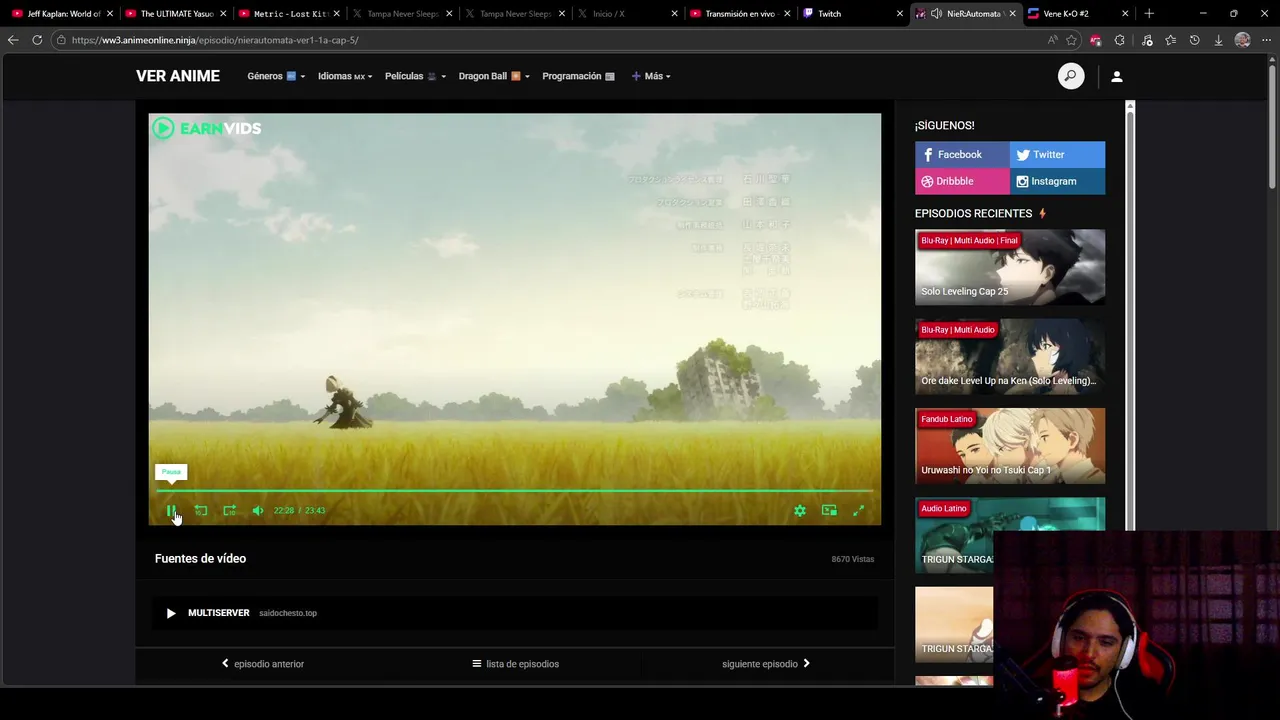The width and height of the screenshot is (1280, 720).
Task: Open the Instagram follow button
Action: point(1057,181)
